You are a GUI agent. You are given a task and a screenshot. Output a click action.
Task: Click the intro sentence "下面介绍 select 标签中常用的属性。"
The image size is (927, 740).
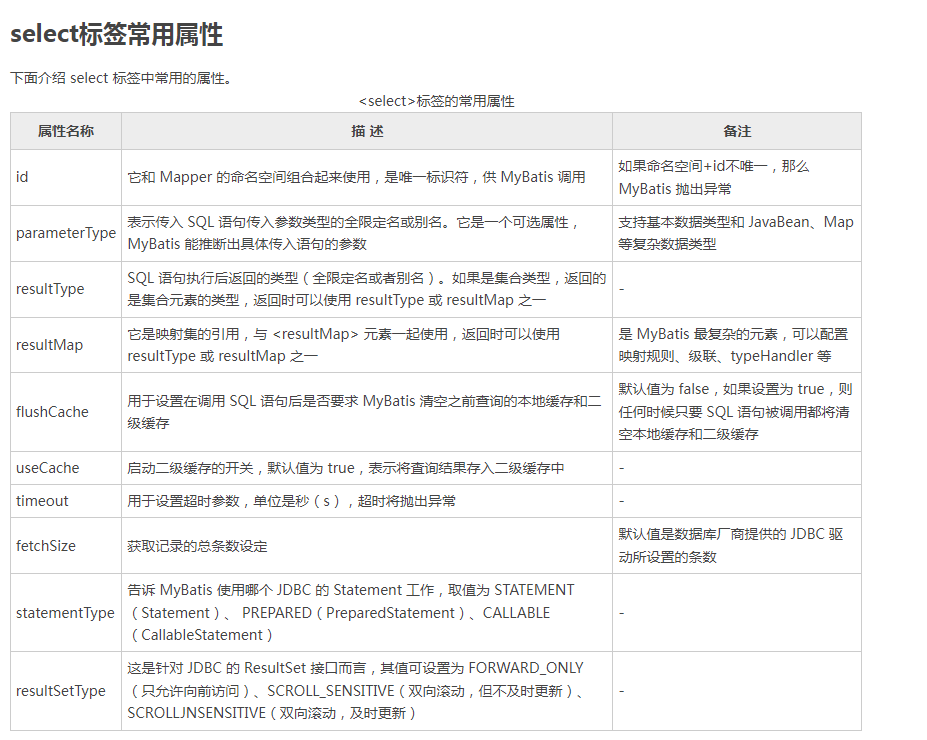pos(121,78)
